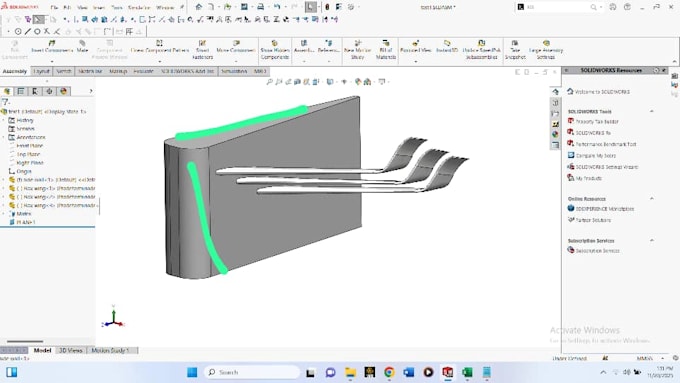Collapse the Online Resources section

tap(651, 199)
